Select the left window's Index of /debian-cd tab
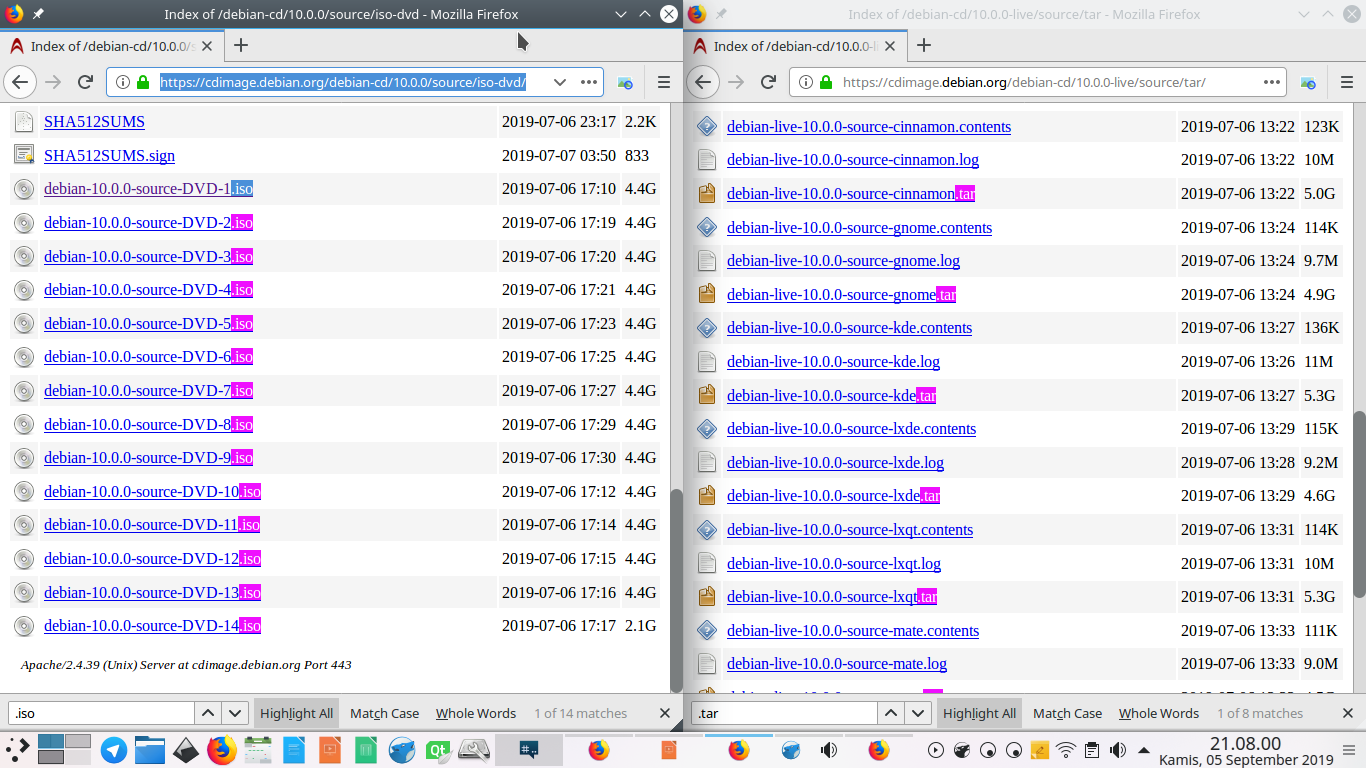Viewport: 1366px width, 768px height. click(x=112, y=46)
